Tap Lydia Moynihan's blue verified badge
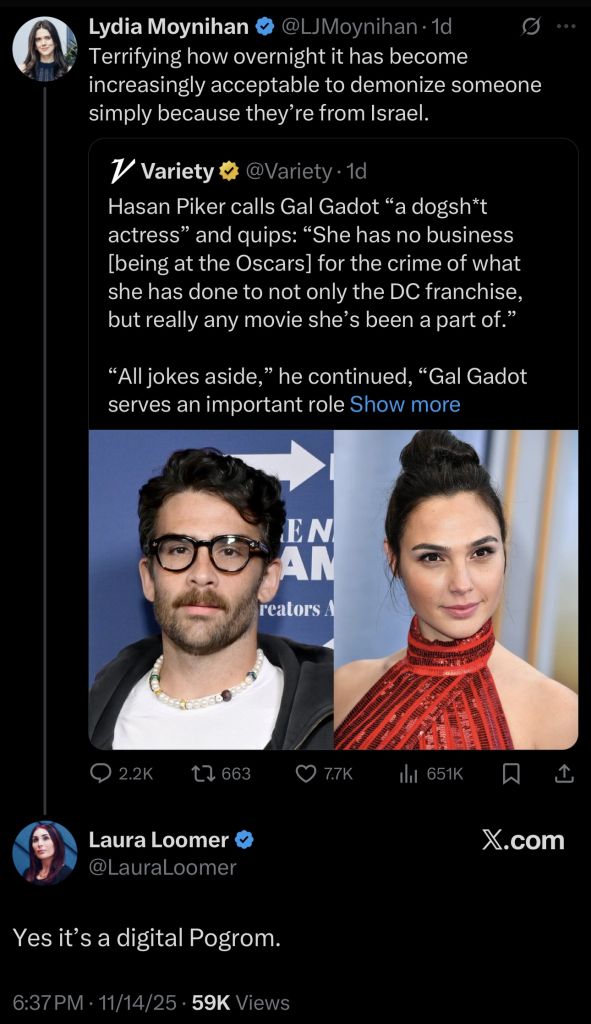The image size is (591, 1024). click(x=264, y=26)
